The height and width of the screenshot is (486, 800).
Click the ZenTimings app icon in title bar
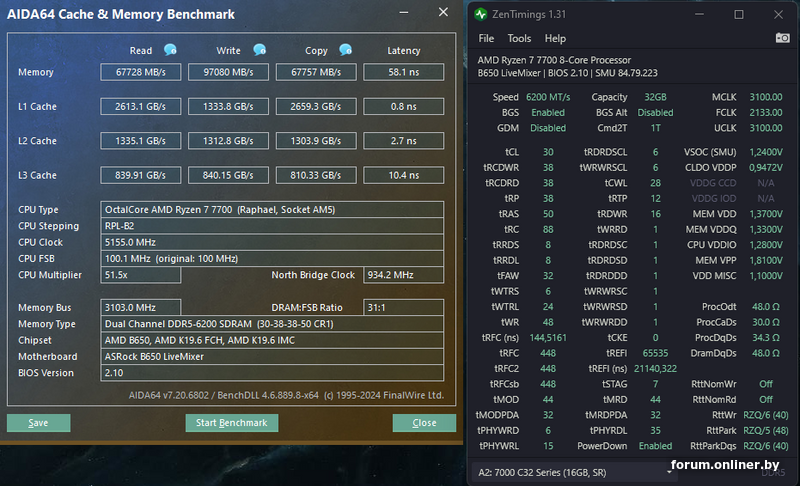point(482,14)
